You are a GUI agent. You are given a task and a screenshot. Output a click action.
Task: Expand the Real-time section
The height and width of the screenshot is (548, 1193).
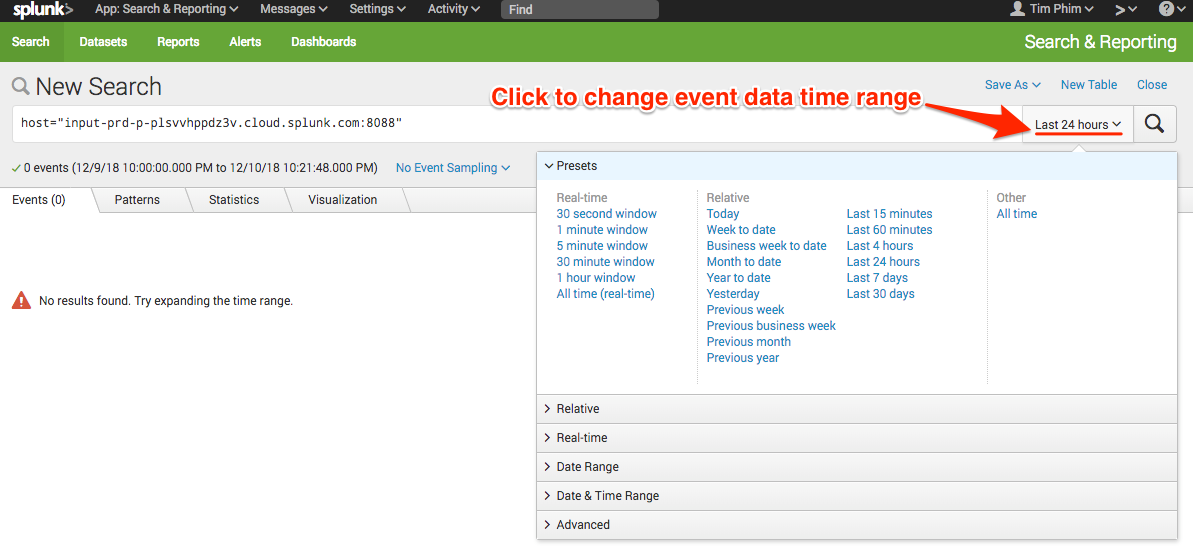[x=857, y=438]
